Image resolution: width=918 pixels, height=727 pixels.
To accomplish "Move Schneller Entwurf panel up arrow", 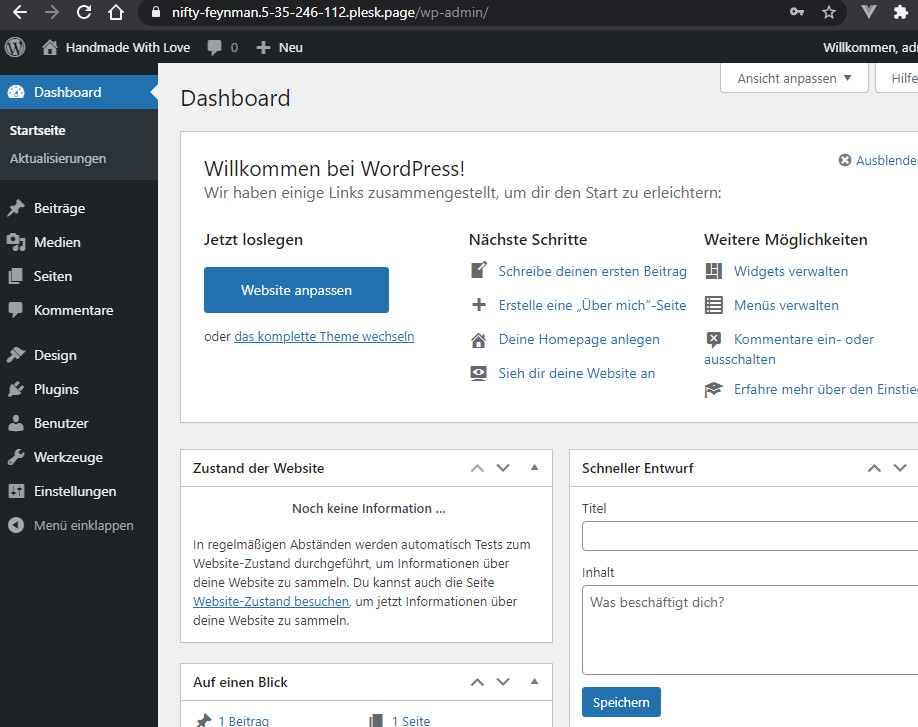I will coord(874,468).
